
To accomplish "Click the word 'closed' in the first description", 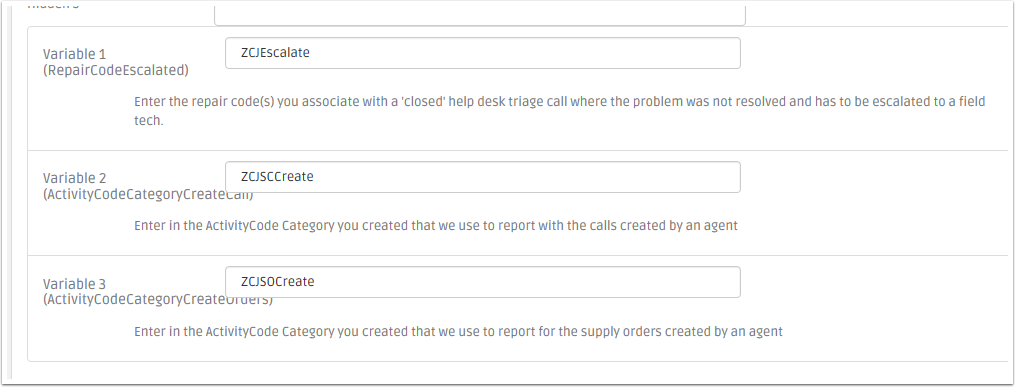I will pos(427,102).
